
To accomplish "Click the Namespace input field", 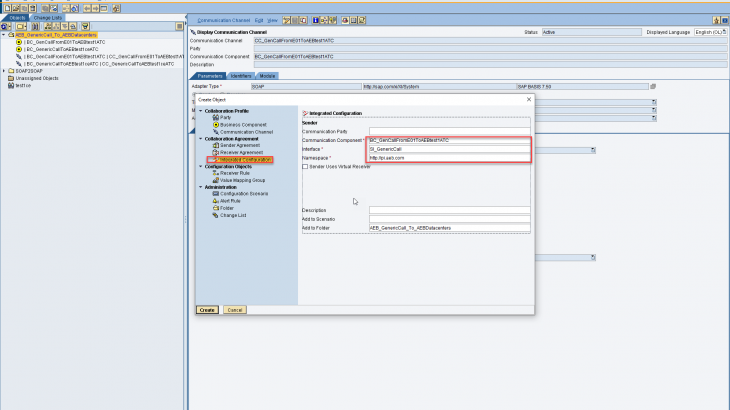I will pyautogui.click(x=449, y=158).
